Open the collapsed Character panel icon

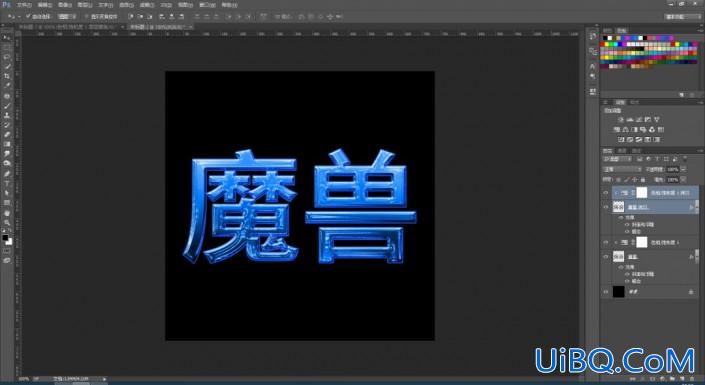click(593, 67)
